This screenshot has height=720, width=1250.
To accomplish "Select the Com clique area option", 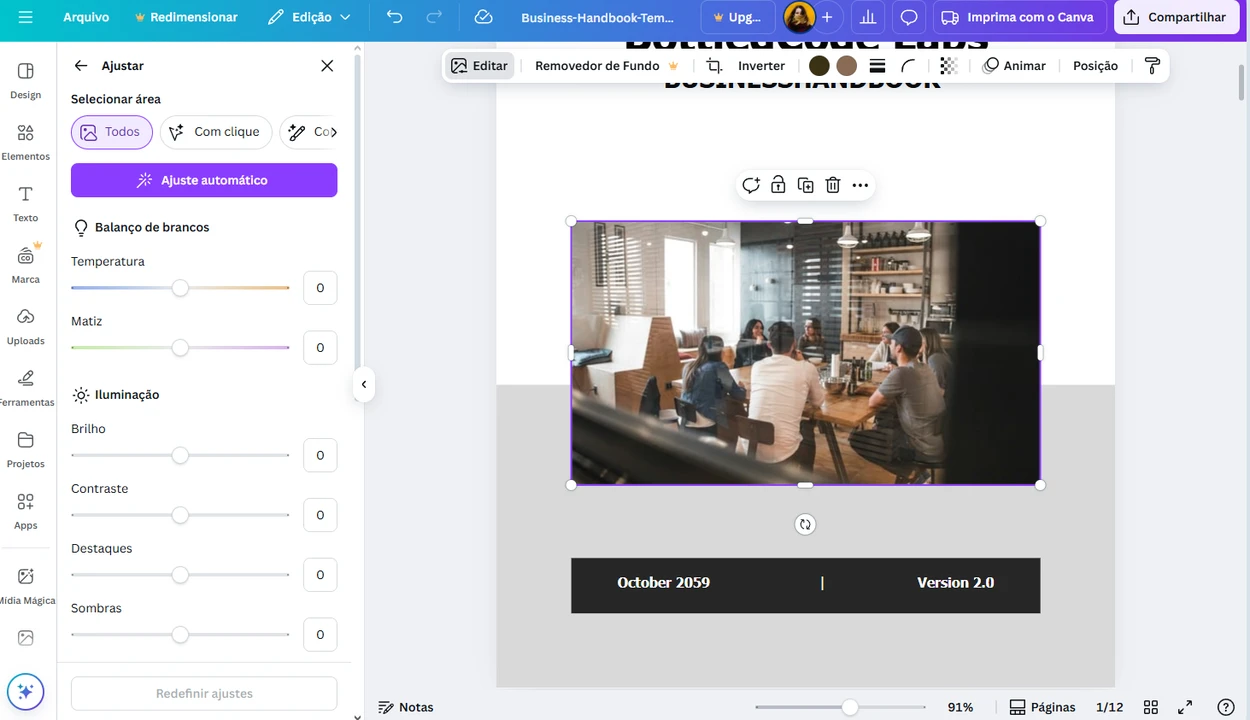I will coord(216,132).
